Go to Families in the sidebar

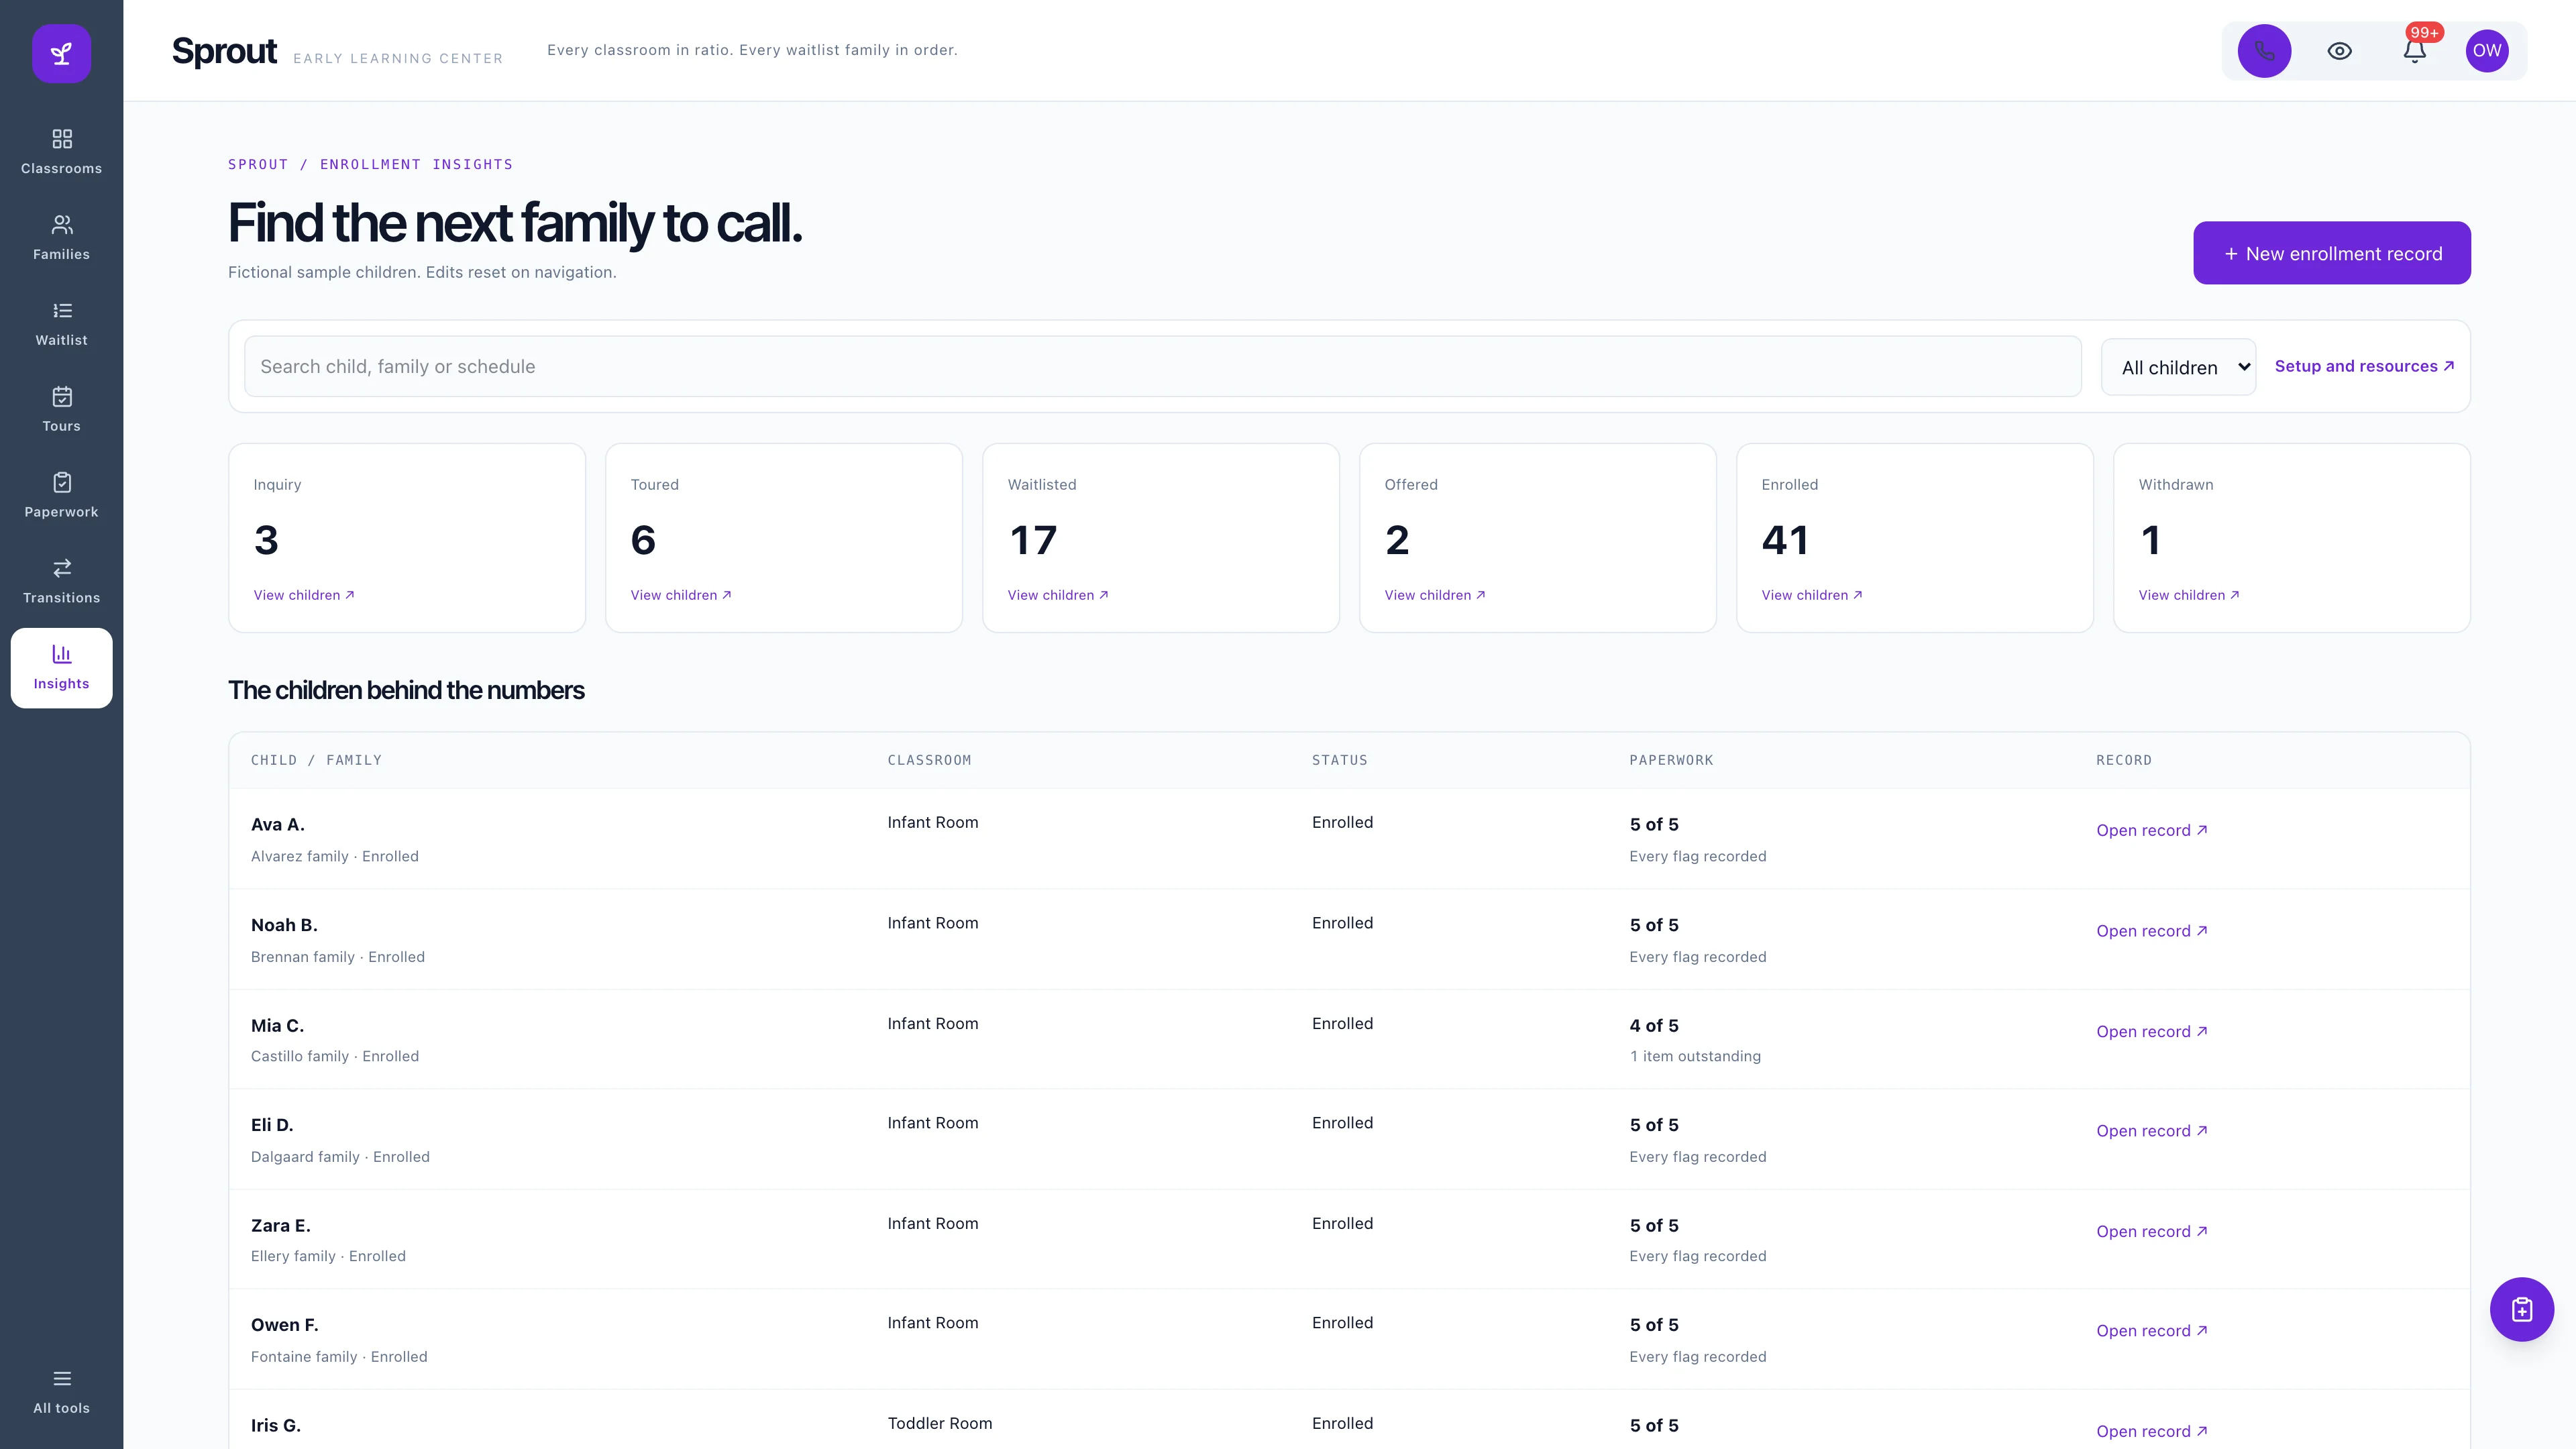(61, 238)
